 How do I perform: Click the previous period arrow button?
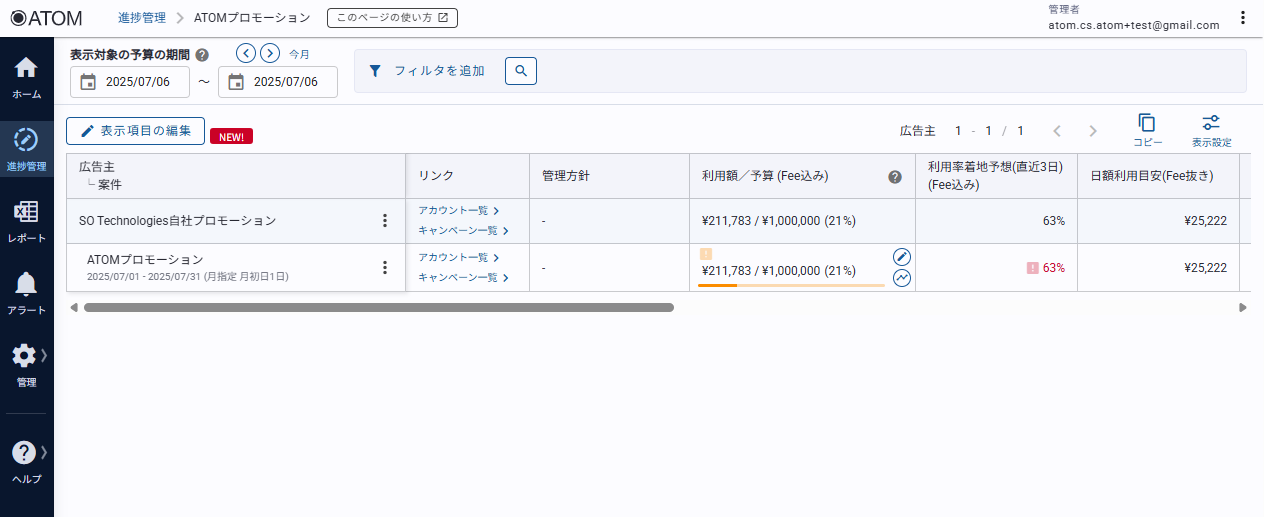pyautogui.click(x=246, y=53)
